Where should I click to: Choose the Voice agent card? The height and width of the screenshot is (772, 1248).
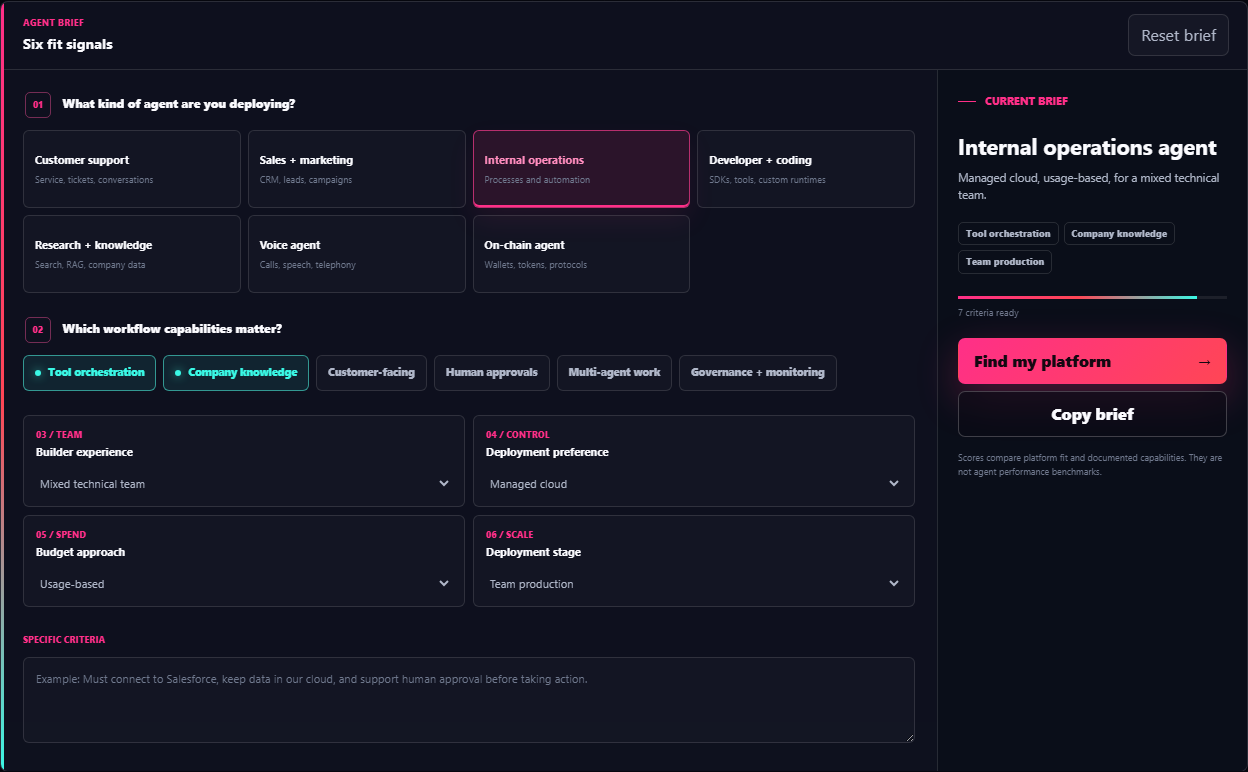point(357,254)
